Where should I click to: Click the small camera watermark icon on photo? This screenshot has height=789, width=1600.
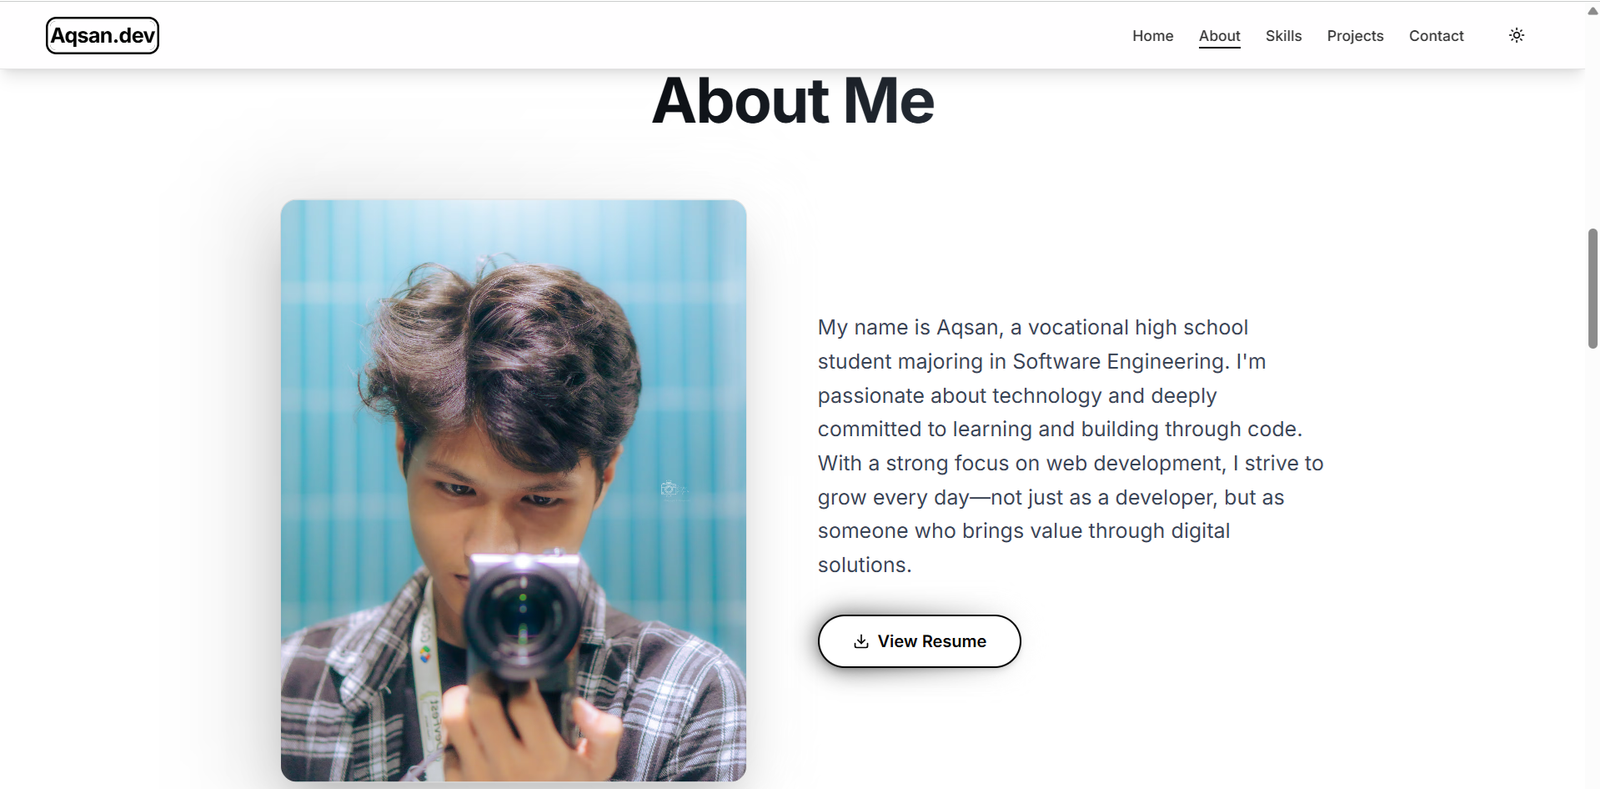(669, 488)
